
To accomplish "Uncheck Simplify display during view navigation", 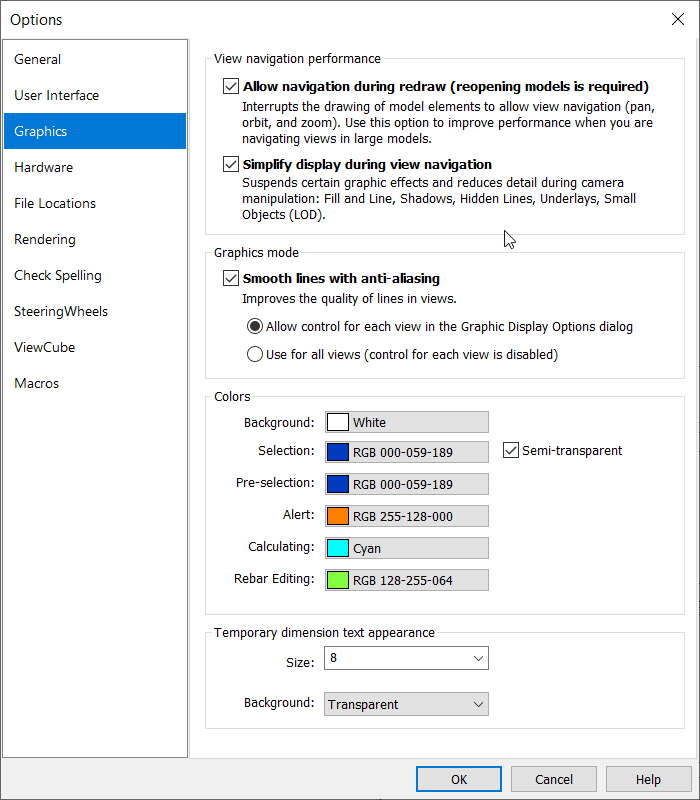I will pos(231,164).
